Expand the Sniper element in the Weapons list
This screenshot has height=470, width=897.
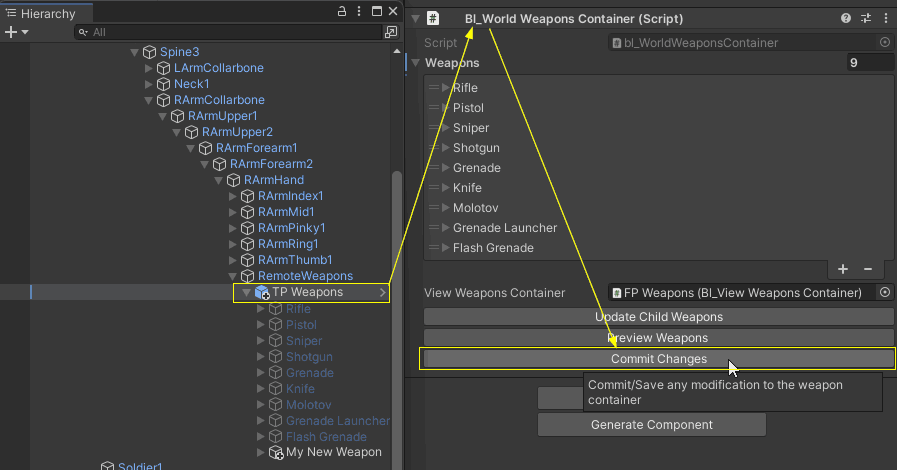click(x=445, y=128)
